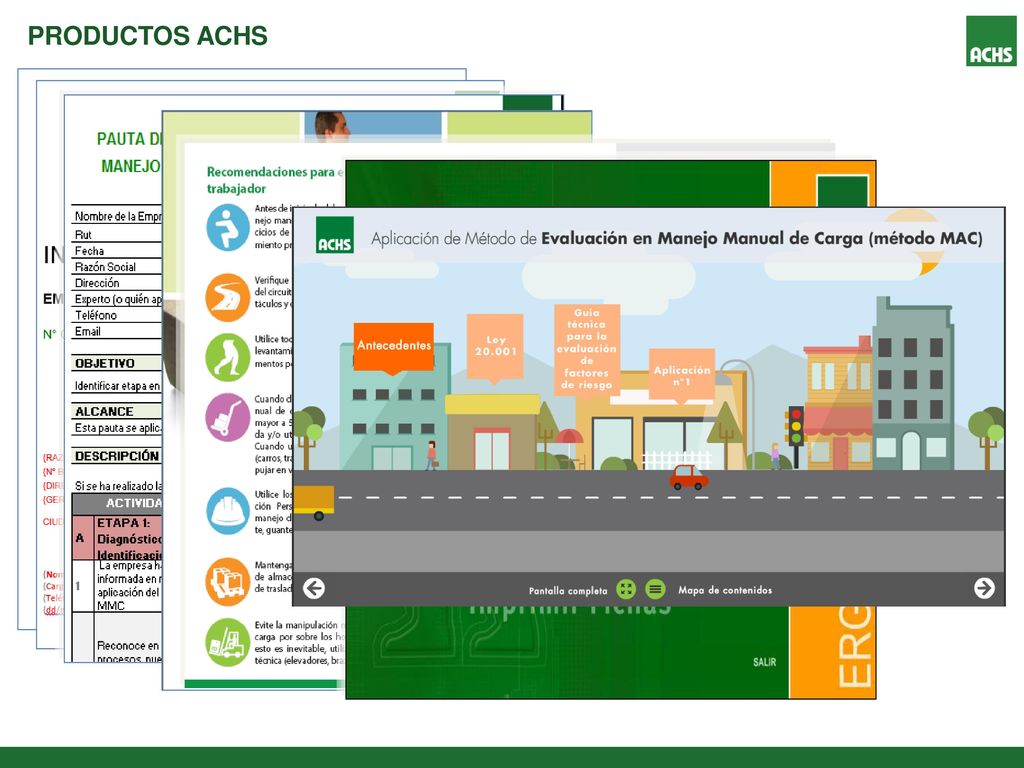
Task: Select the green lifting posture recommendation icon
Action: coord(228,357)
